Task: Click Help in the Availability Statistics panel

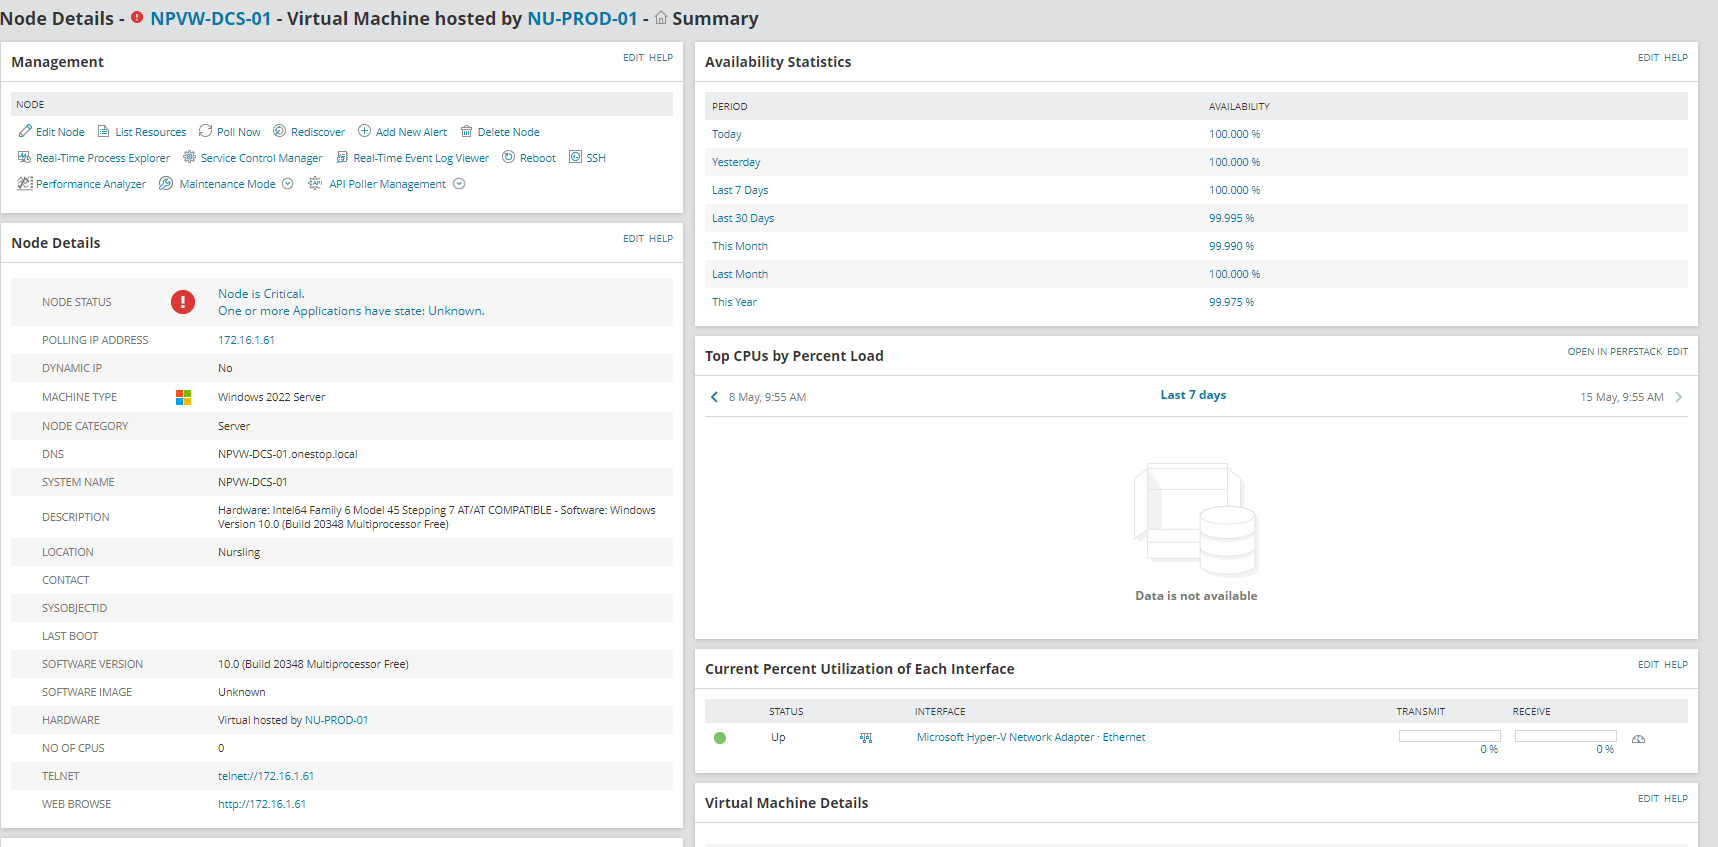Action: tap(1676, 58)
